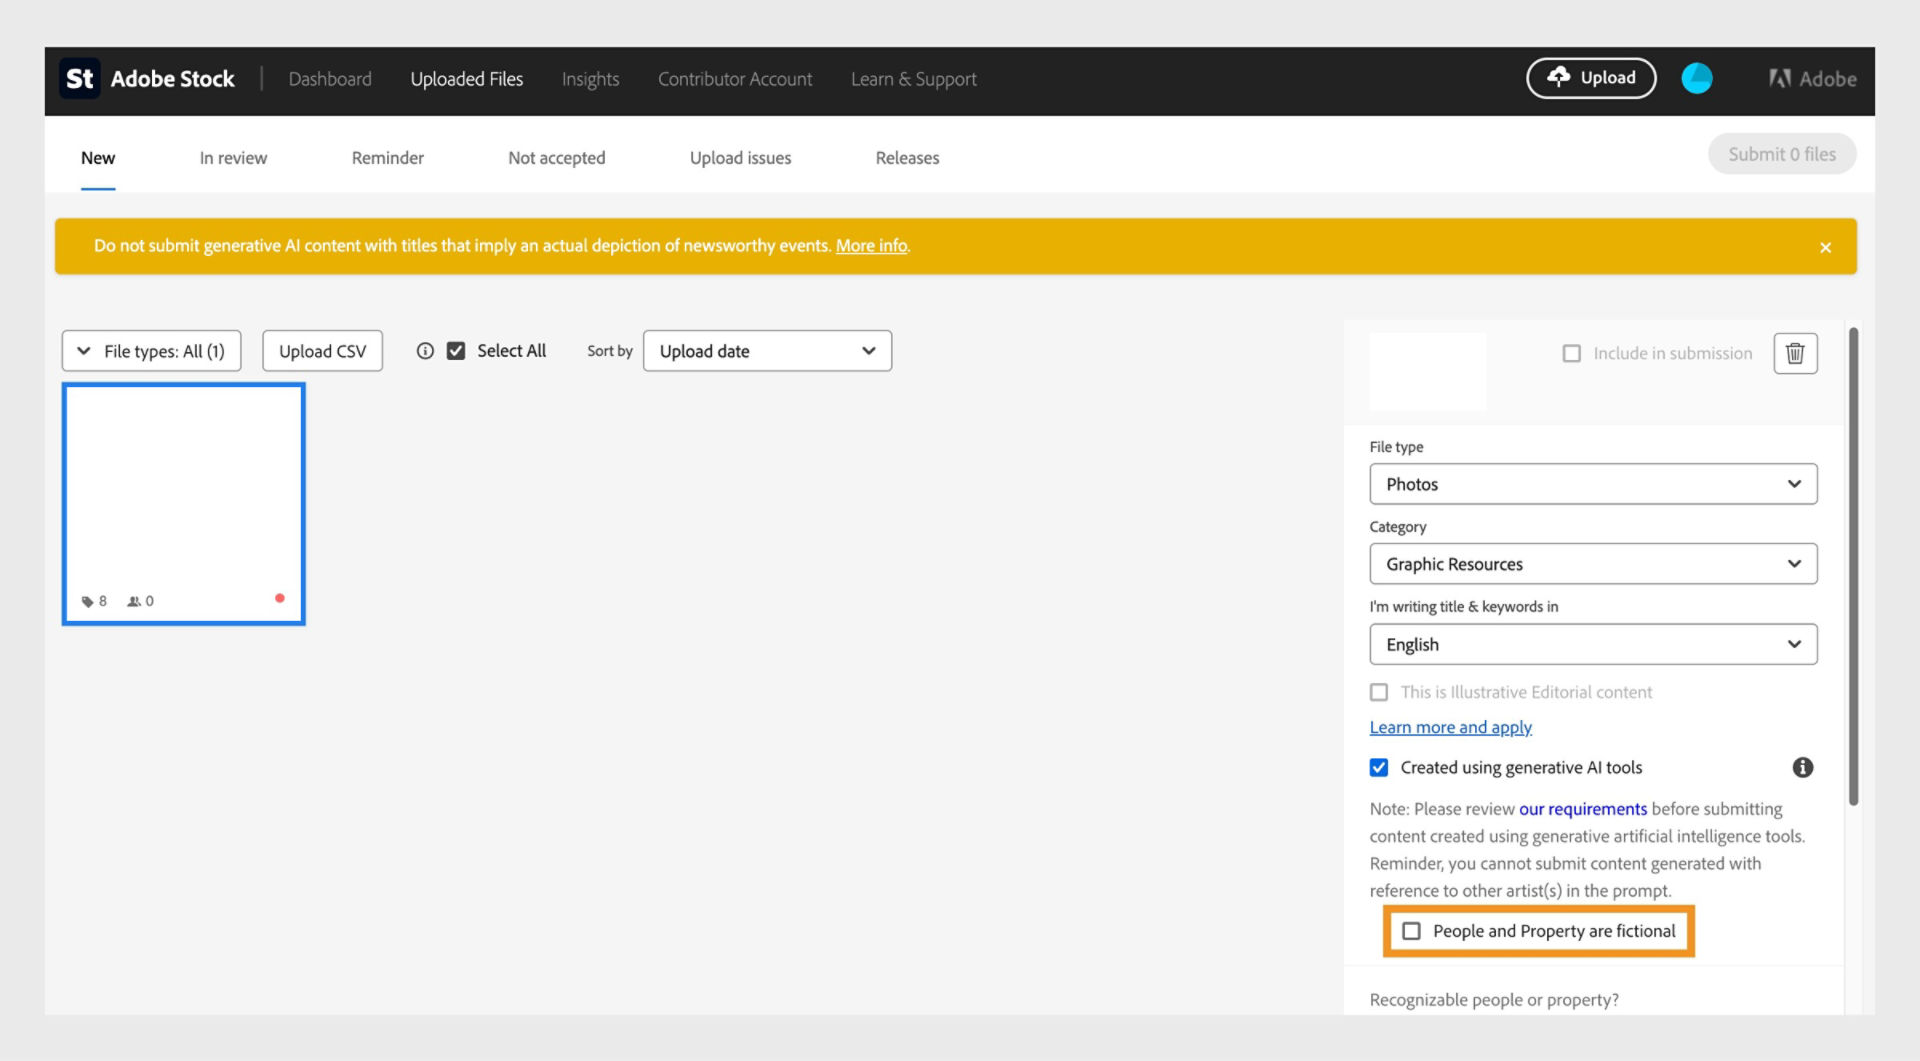
Task: Click the Upload CSV button
Action: tap(322, 351)
